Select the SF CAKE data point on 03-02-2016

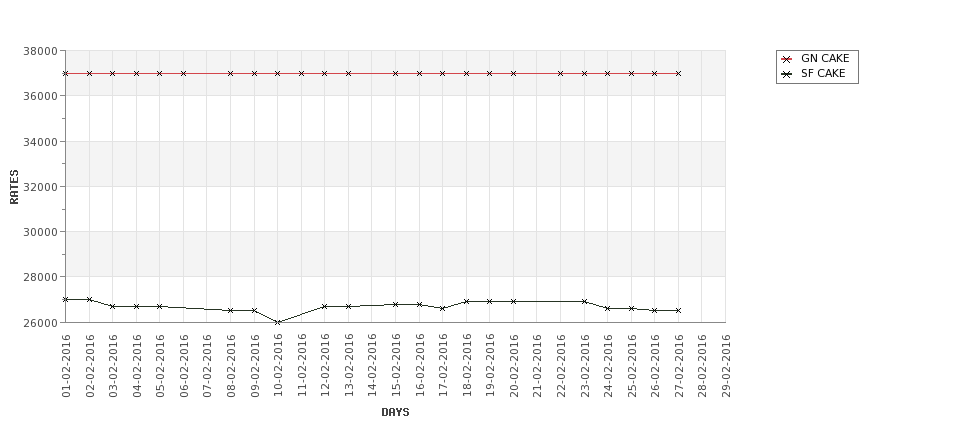113,307
